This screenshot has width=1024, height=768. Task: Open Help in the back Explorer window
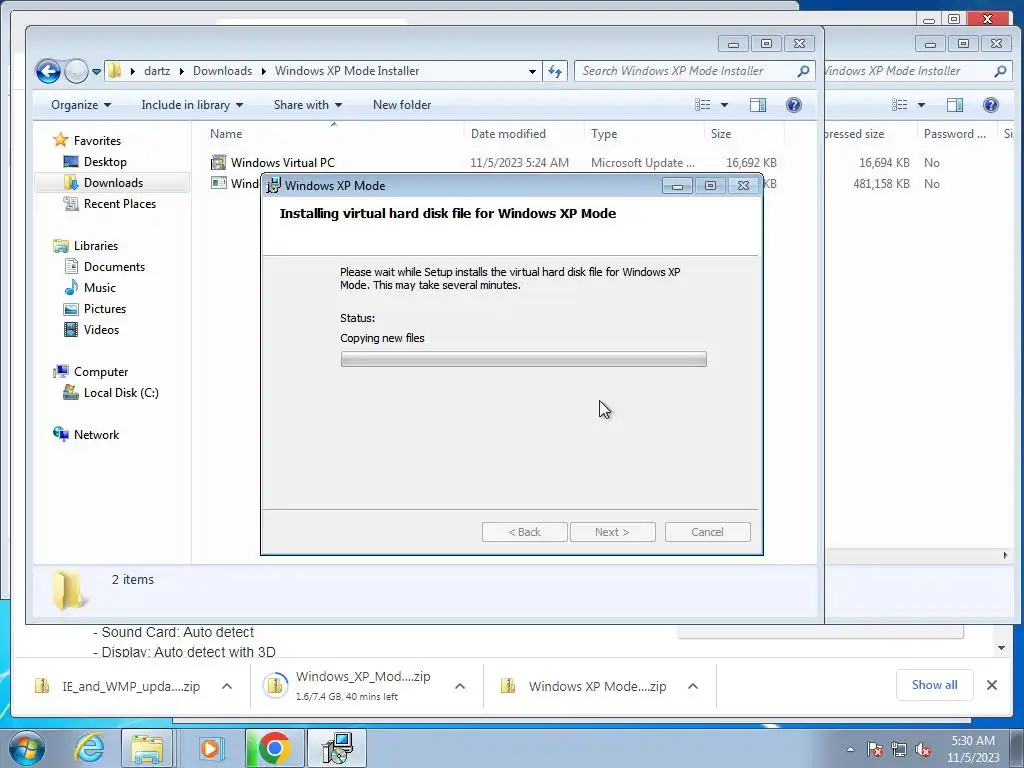pos(991,104)
